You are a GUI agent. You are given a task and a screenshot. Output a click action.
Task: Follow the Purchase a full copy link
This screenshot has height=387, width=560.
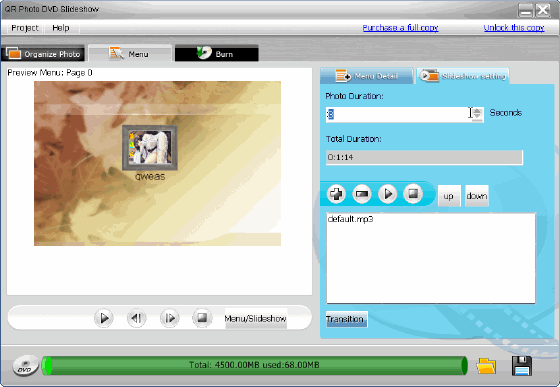point(400,28)
